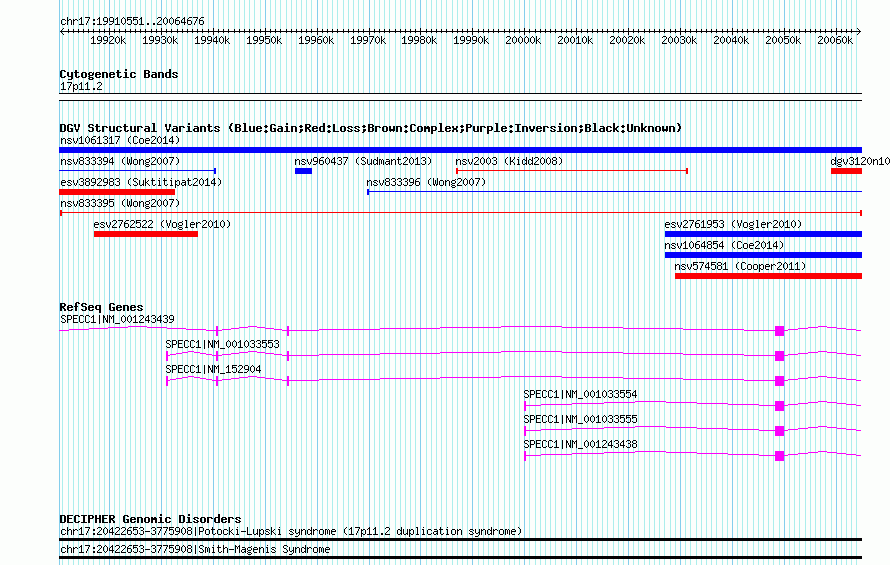Image resolution: width=890 pixels, height=565 pixels.
Task: Click the 20030k ruler tick label
Action: pos(679,40)
